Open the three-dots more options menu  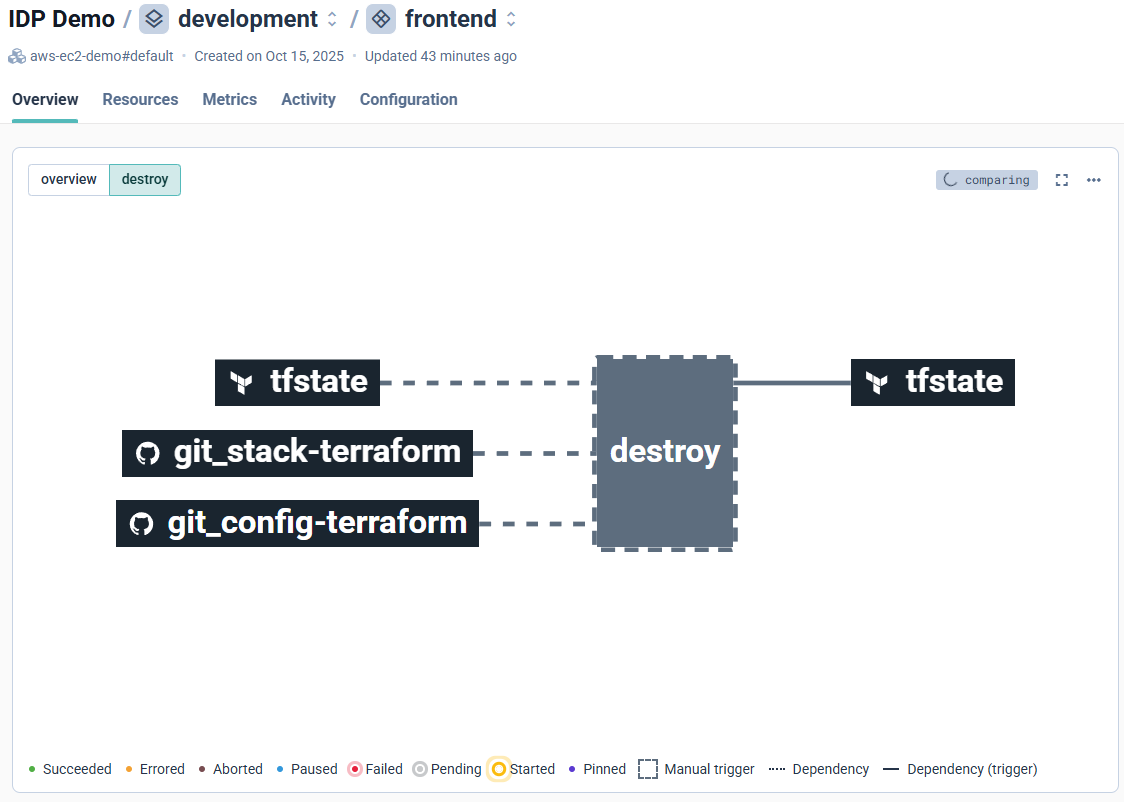tap(1094, 180)
